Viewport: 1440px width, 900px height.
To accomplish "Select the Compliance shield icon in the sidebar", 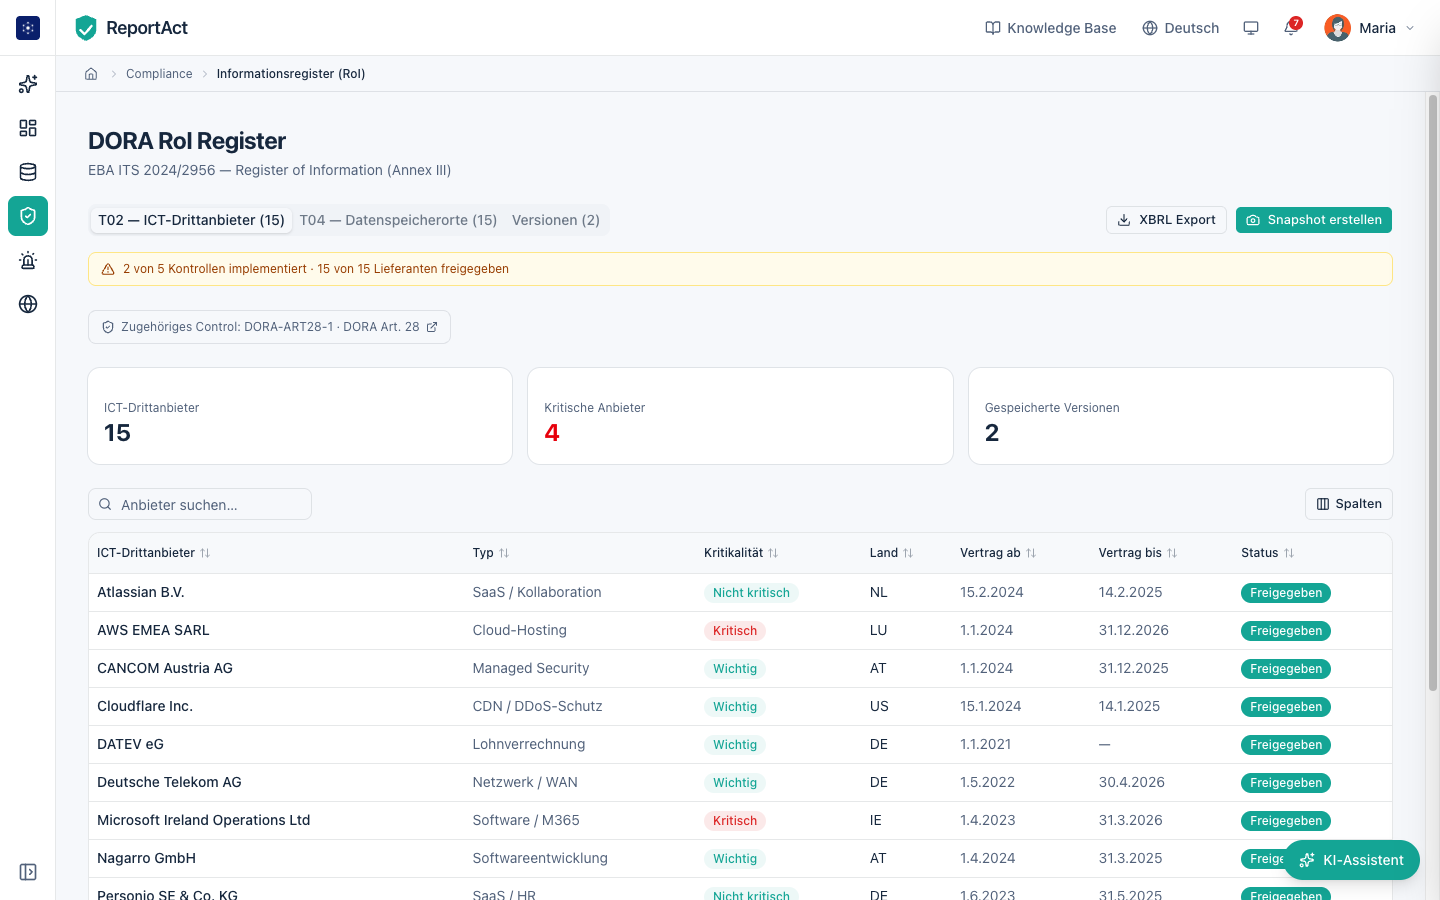I will tap(28, 216).
